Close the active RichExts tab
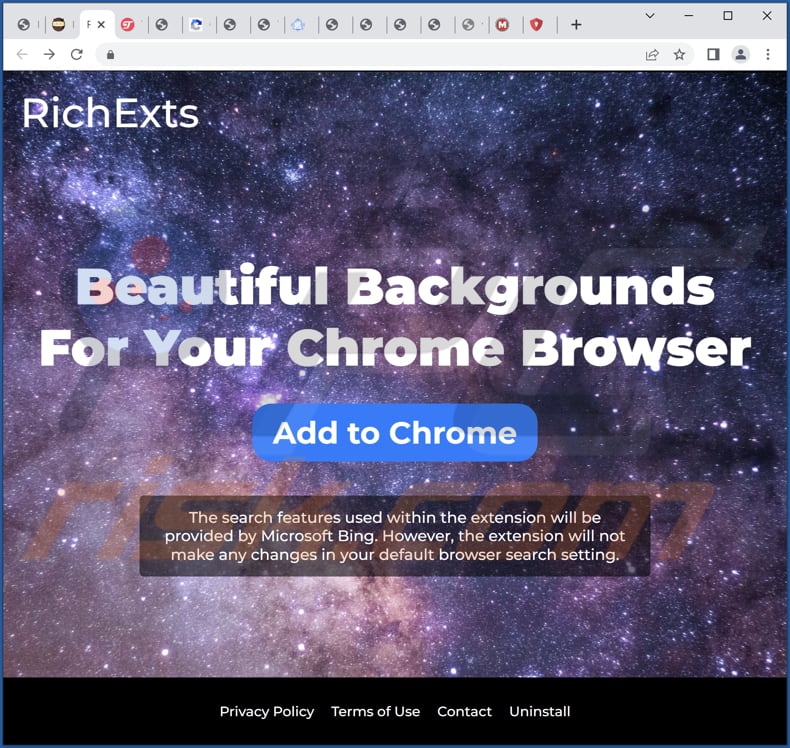 101,24
